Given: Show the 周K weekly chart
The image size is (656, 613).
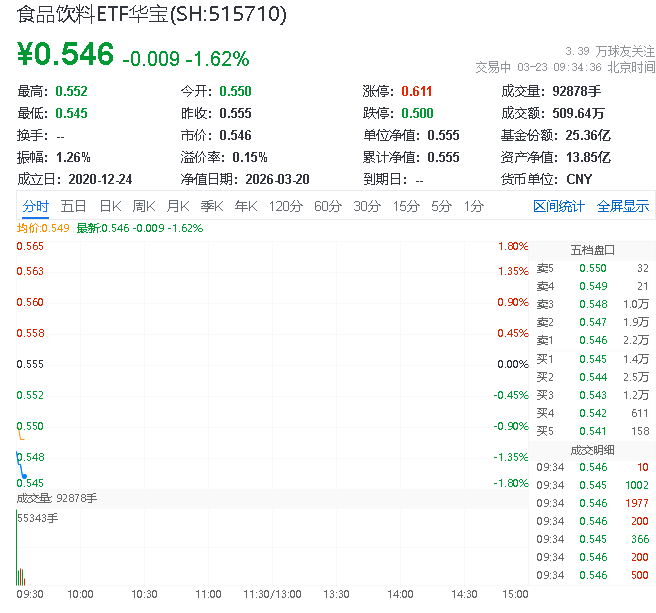Looking at the screenshot, I should pyautogui.click(x=144, y=206).
